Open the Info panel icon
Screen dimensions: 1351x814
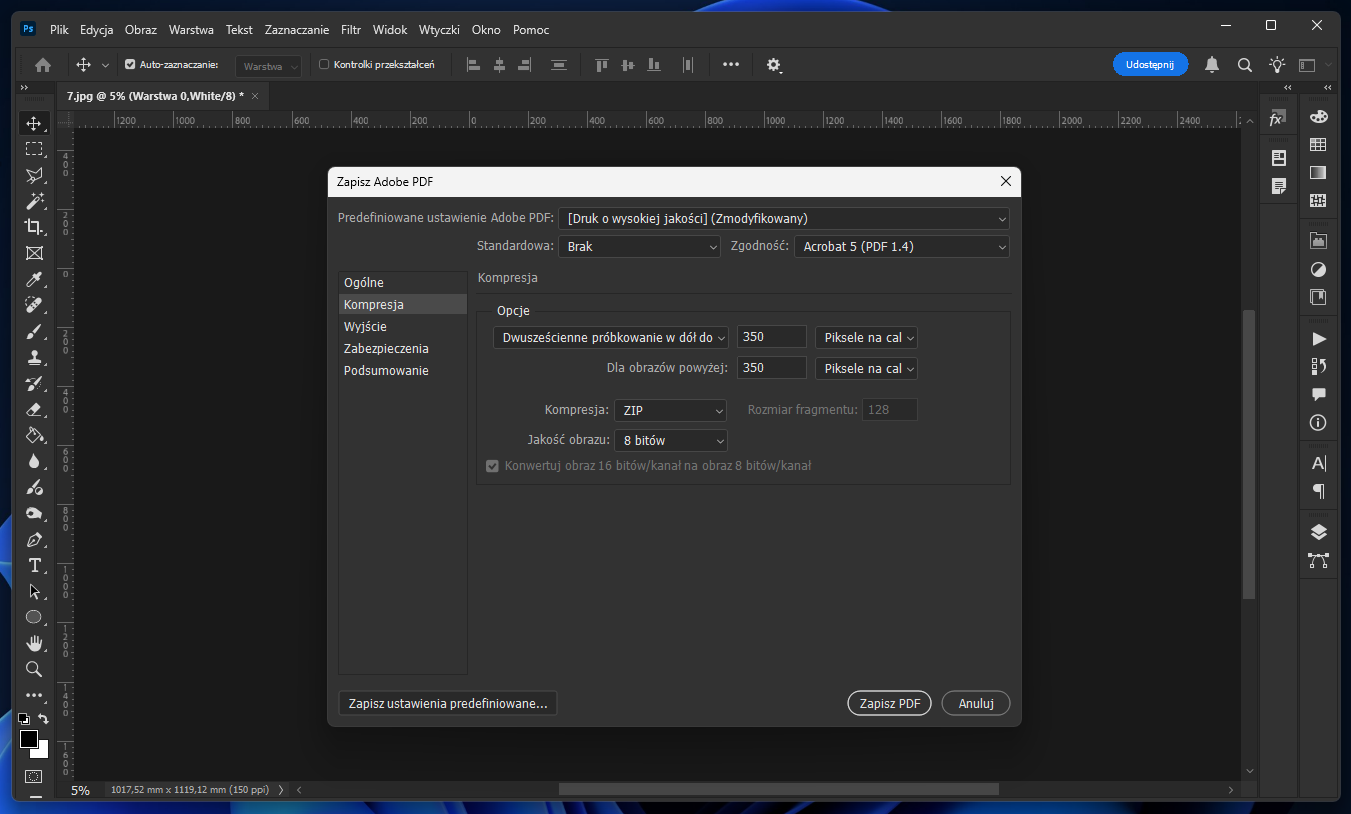point(1318,423)
